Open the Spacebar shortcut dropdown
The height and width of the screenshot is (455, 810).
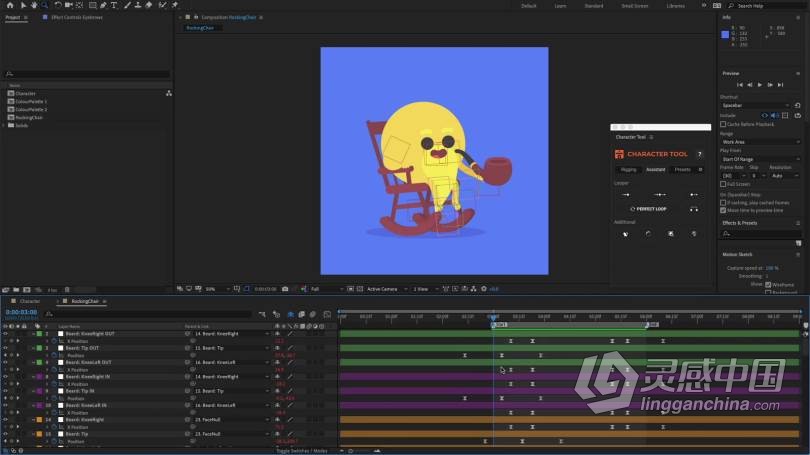click(x=756, y=104)
